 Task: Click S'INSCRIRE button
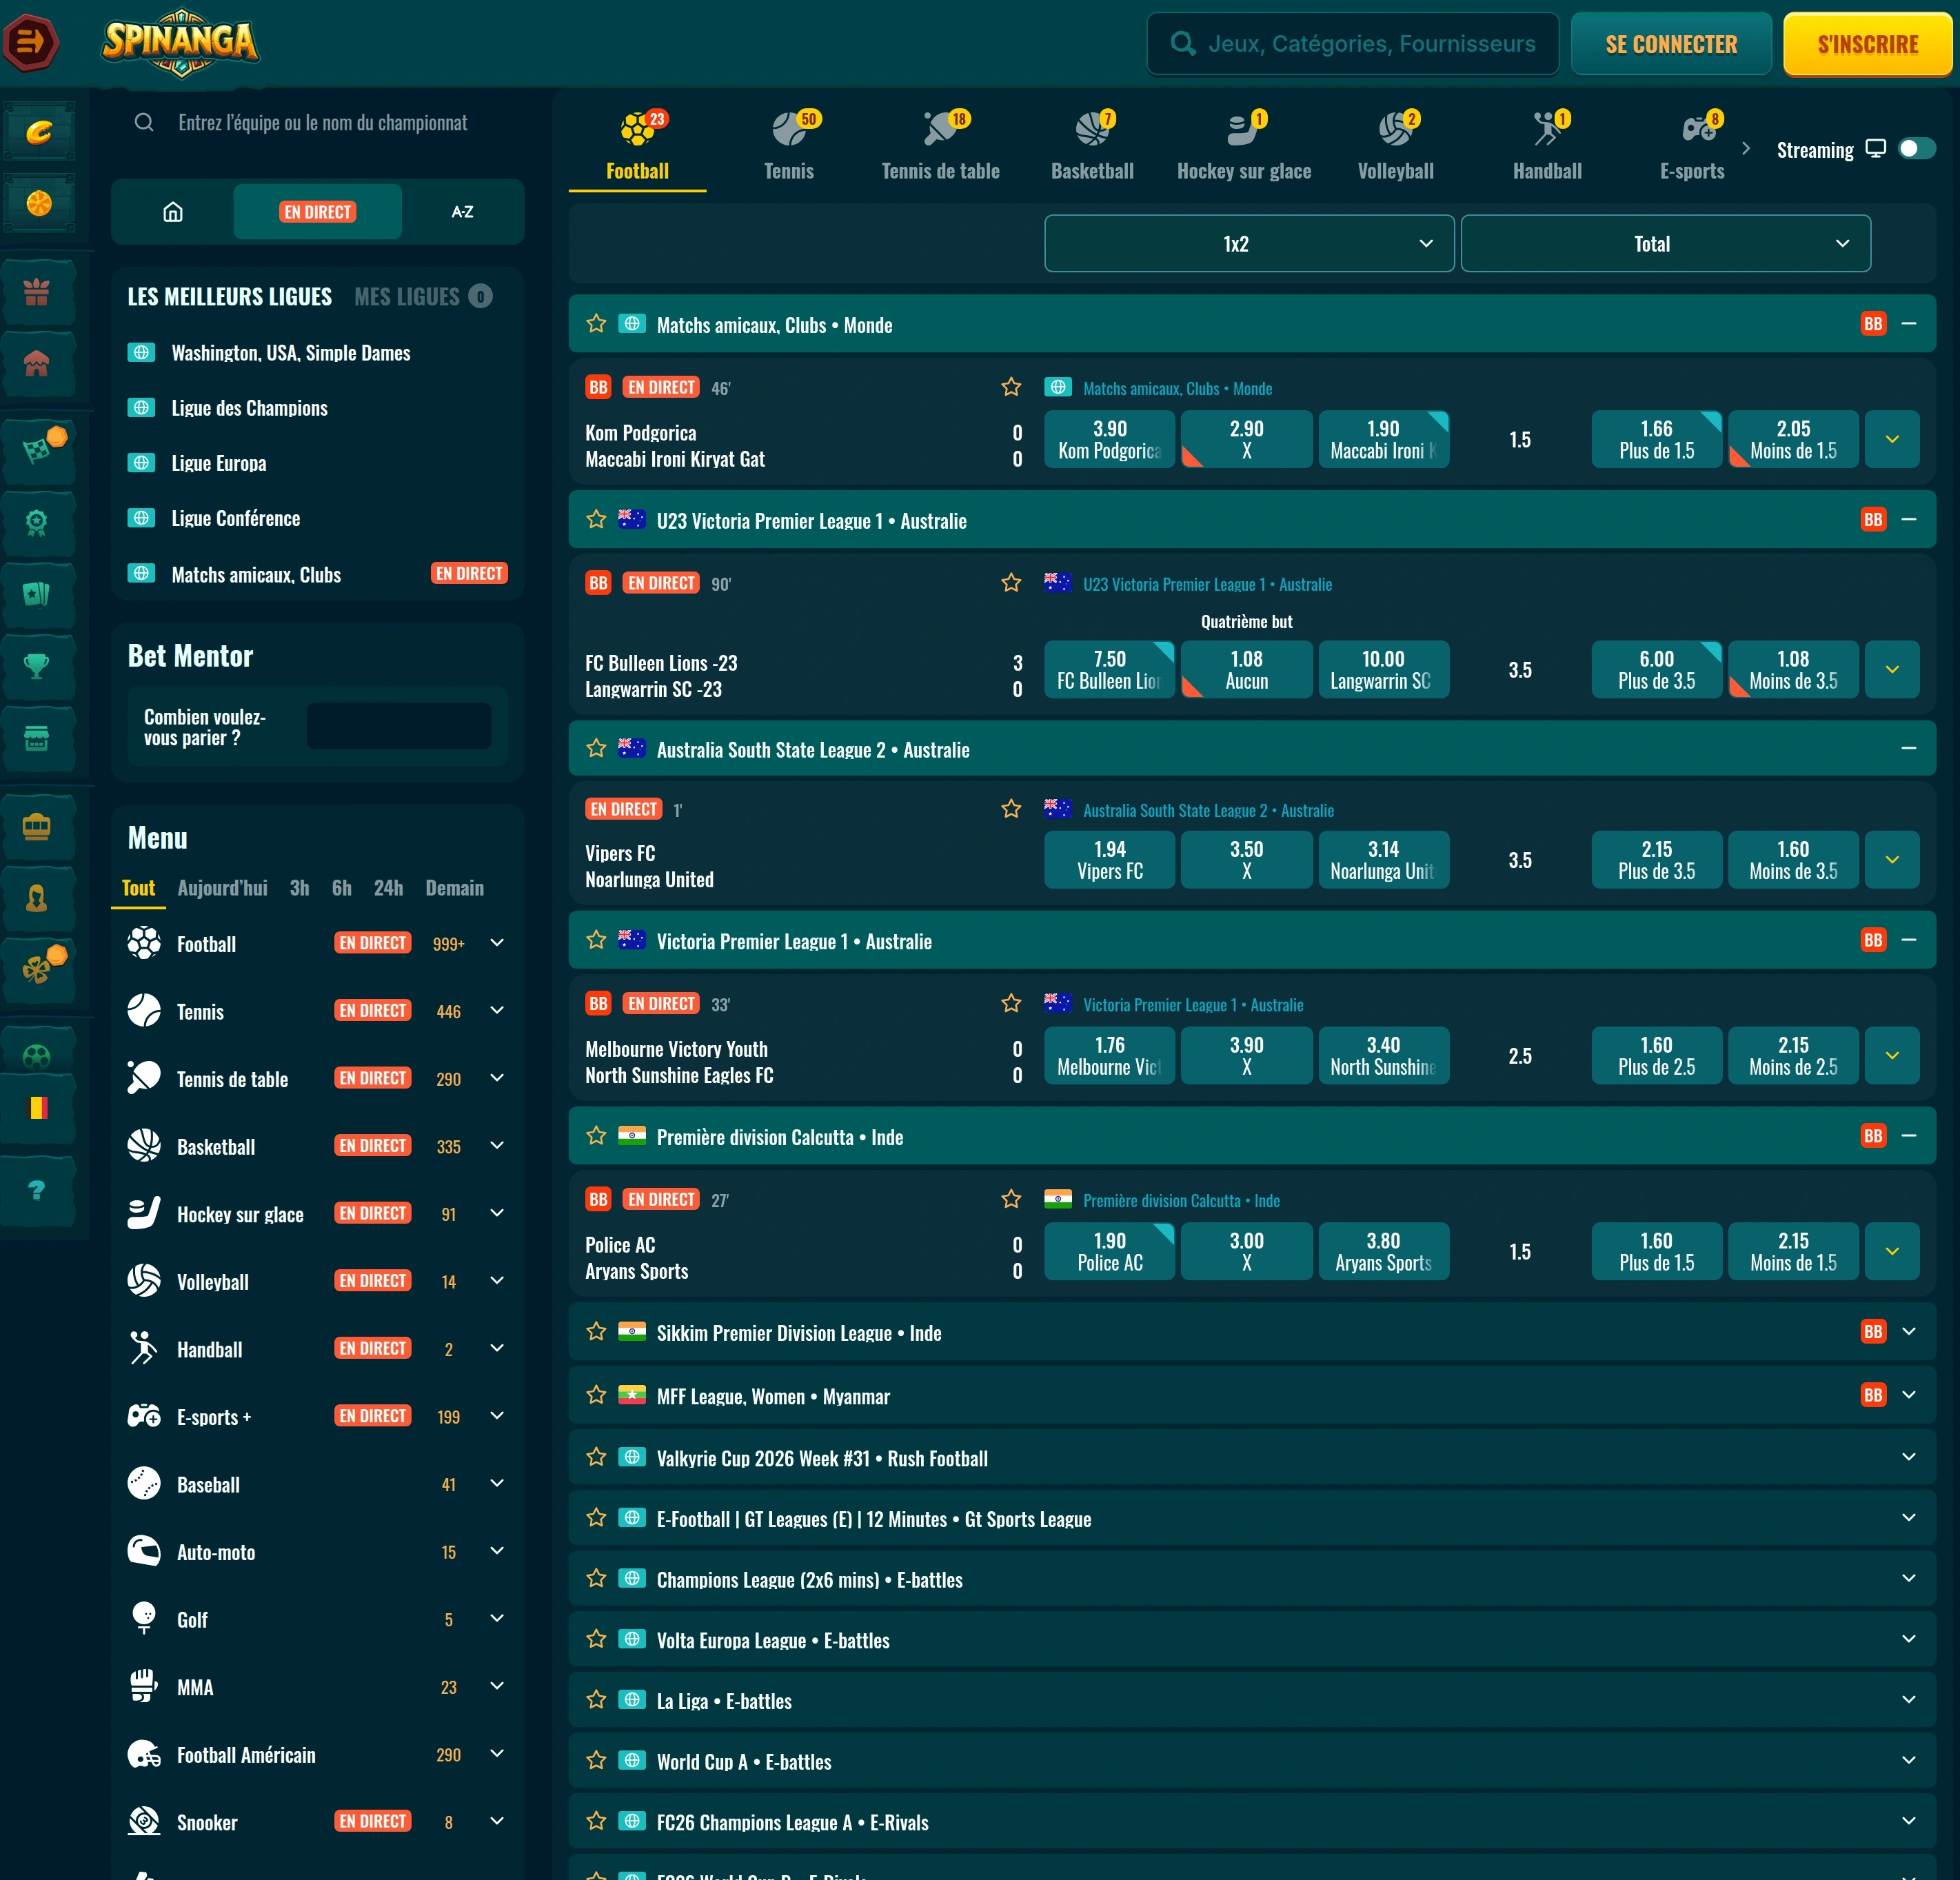[1867, 44]
